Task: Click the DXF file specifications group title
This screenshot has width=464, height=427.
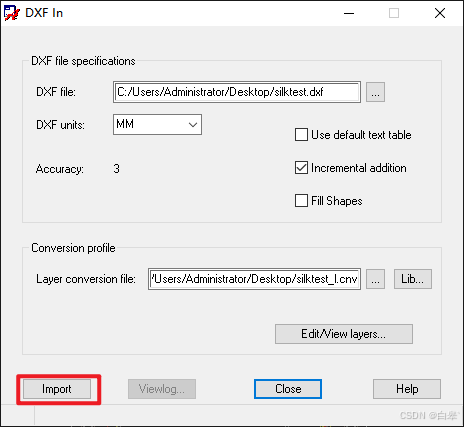Action: pyautogui.click(x=83, y=61)
